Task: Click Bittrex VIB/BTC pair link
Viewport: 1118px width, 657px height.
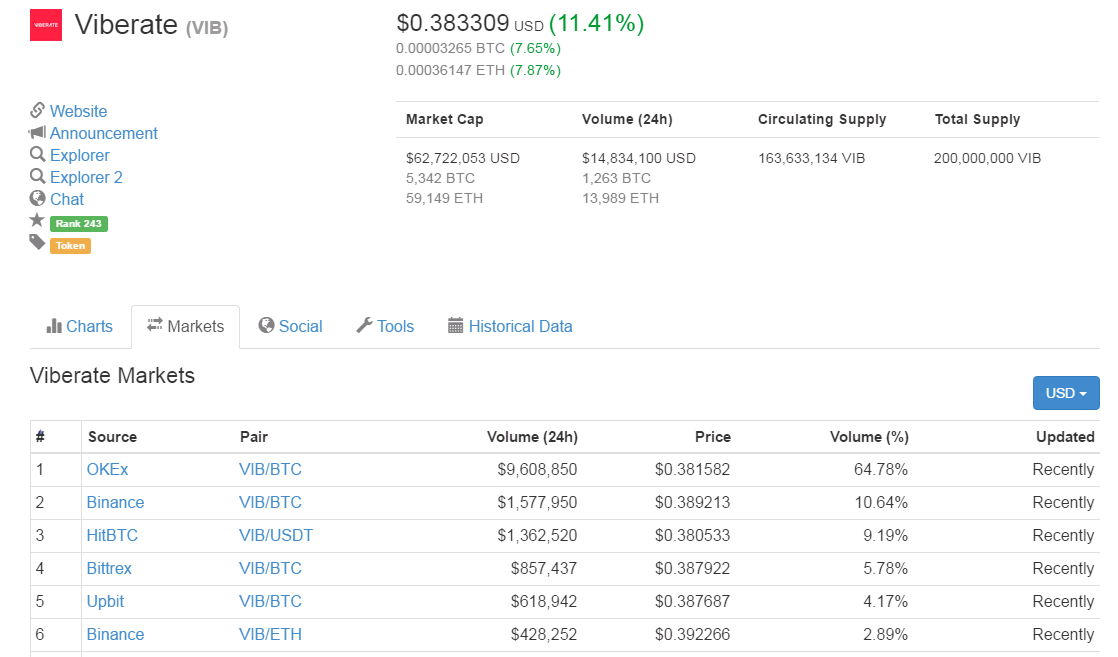Action: click(x=270, y=569)
